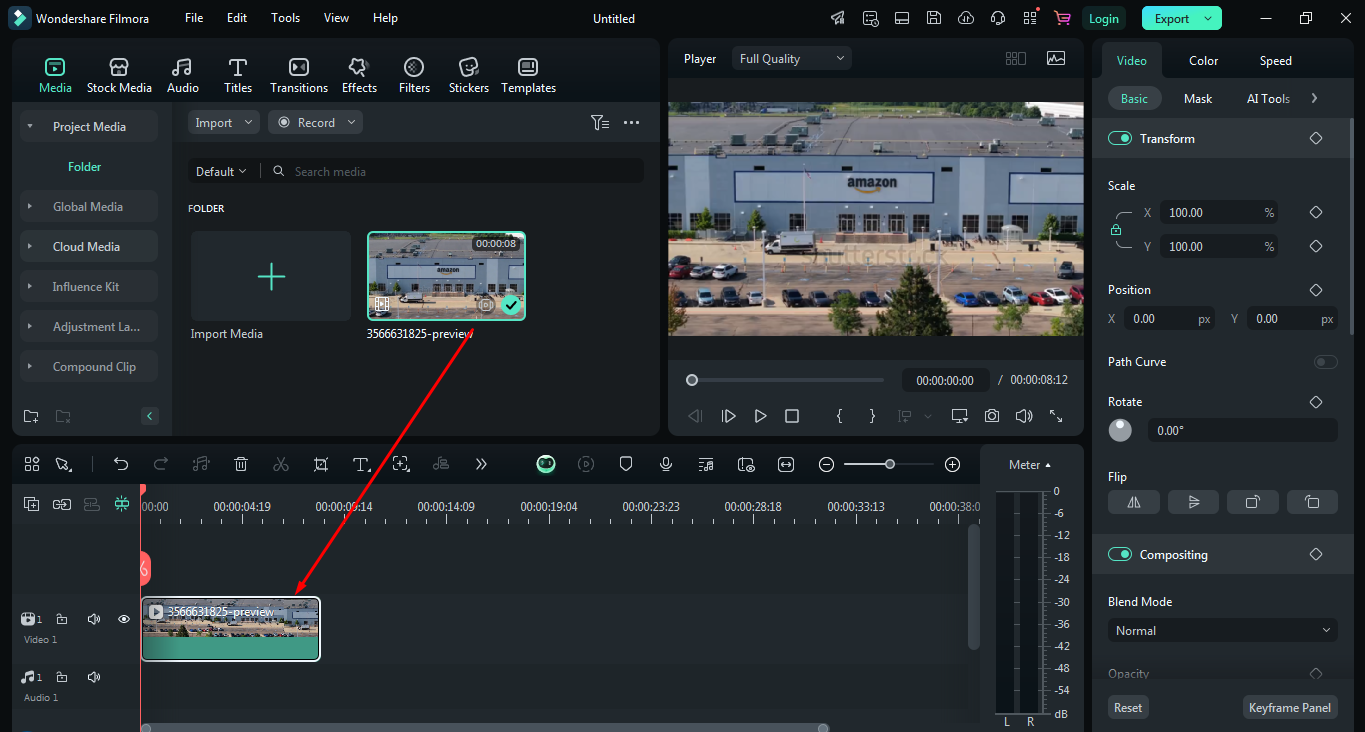Open the media panel more options
Screen dimensions: 1365x732
(631, 122)
